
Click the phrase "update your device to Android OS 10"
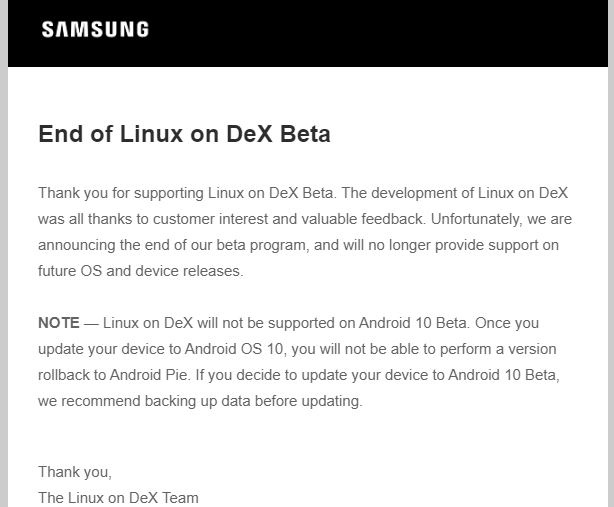click(160, 349)
